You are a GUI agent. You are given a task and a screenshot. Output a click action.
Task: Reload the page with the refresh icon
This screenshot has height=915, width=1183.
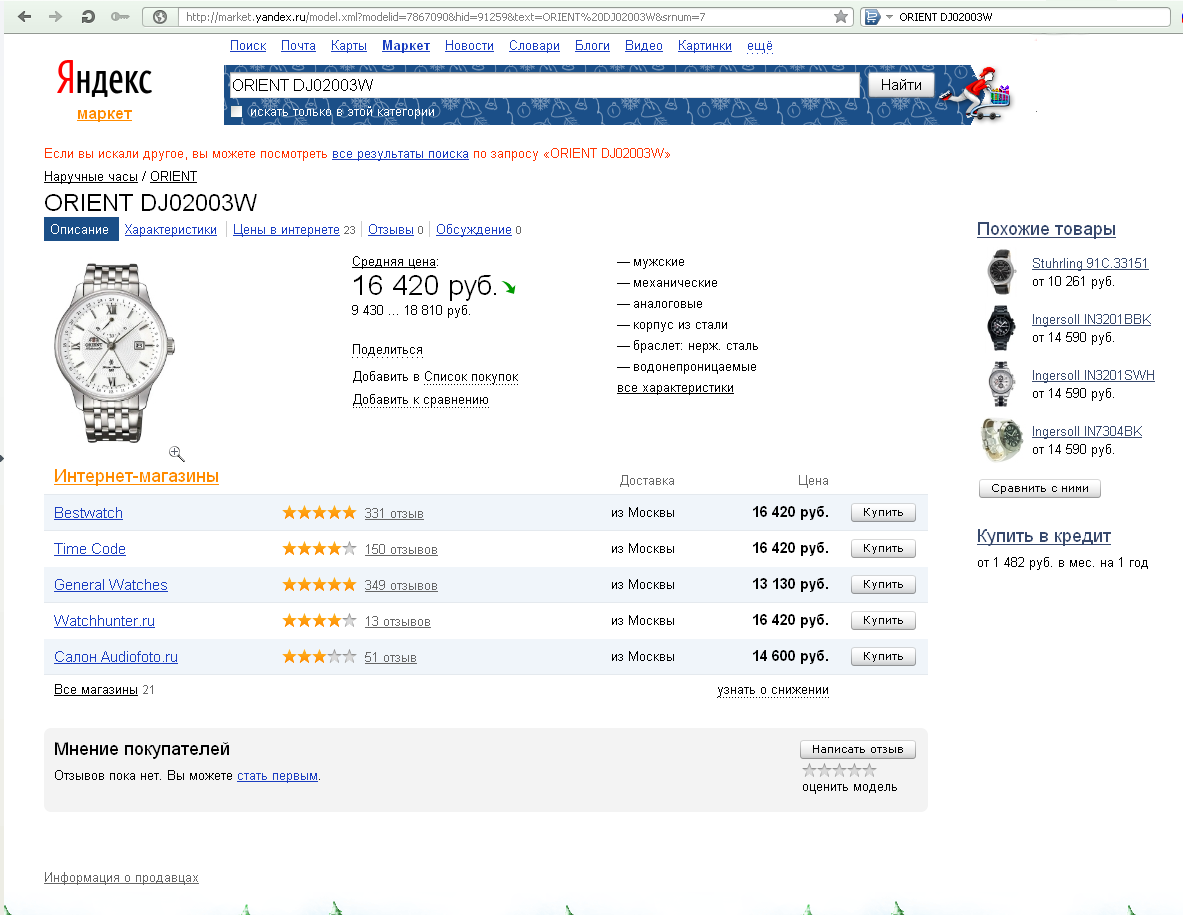[88, 17]
